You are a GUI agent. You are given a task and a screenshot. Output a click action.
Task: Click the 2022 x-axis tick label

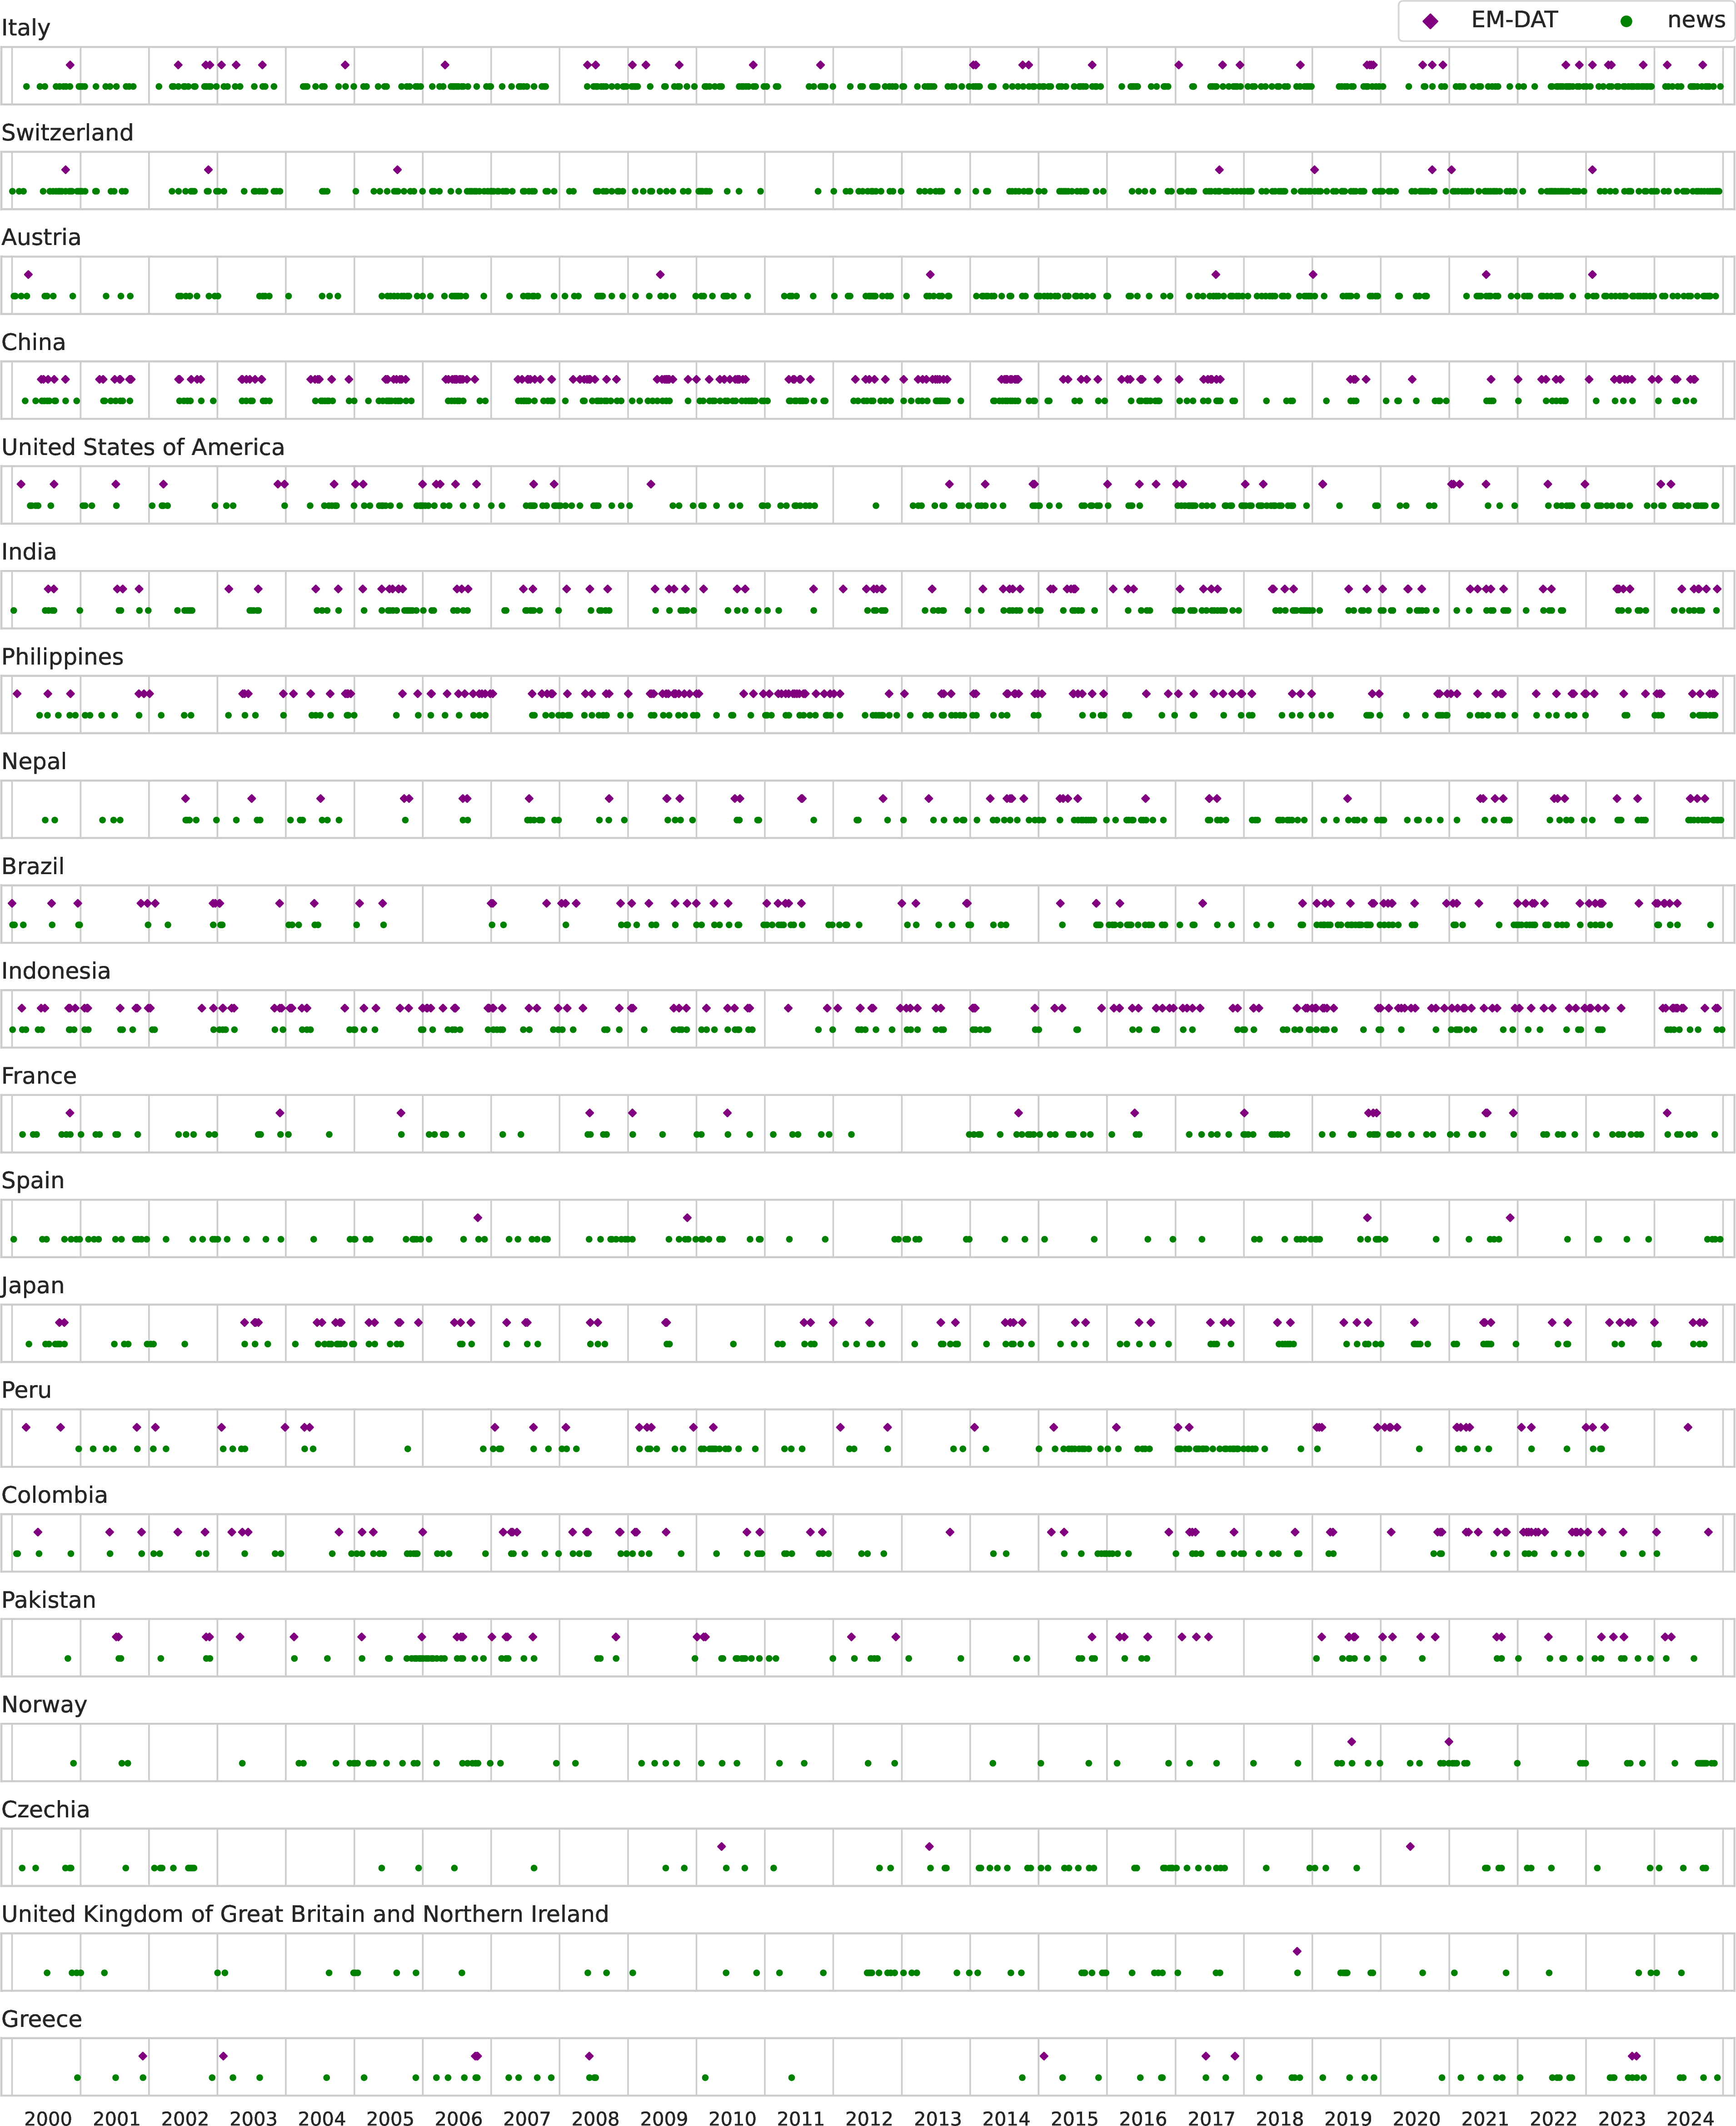1554,2118
